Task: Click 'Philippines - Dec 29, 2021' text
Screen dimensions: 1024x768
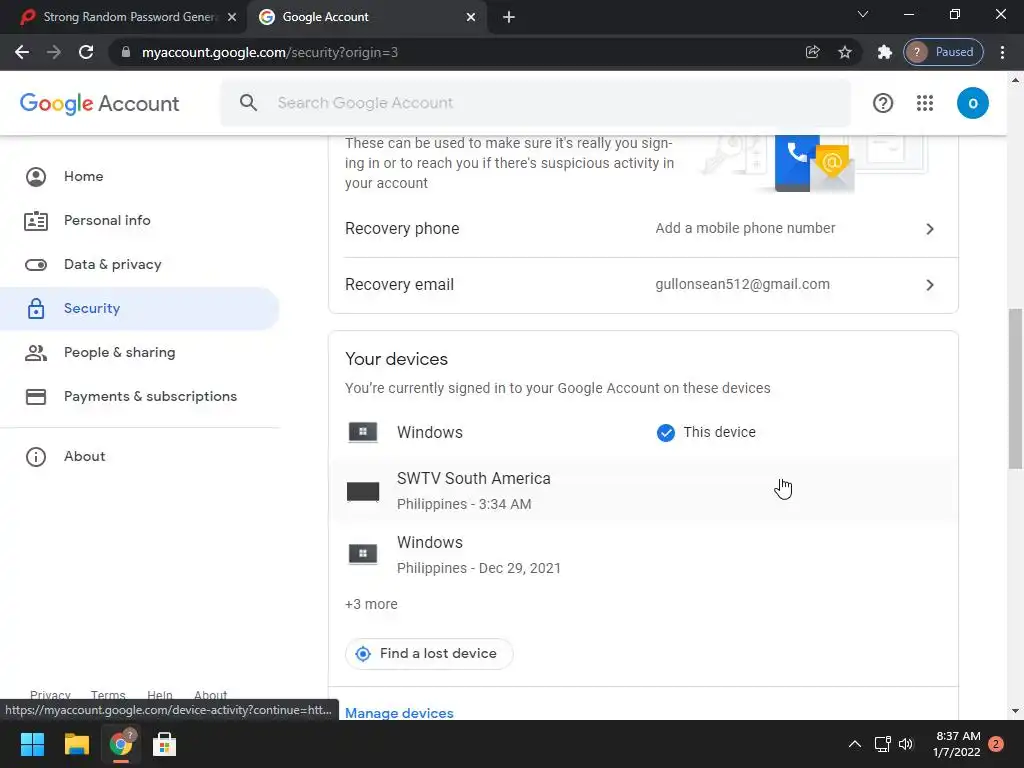Action: [x=479, y=568]
